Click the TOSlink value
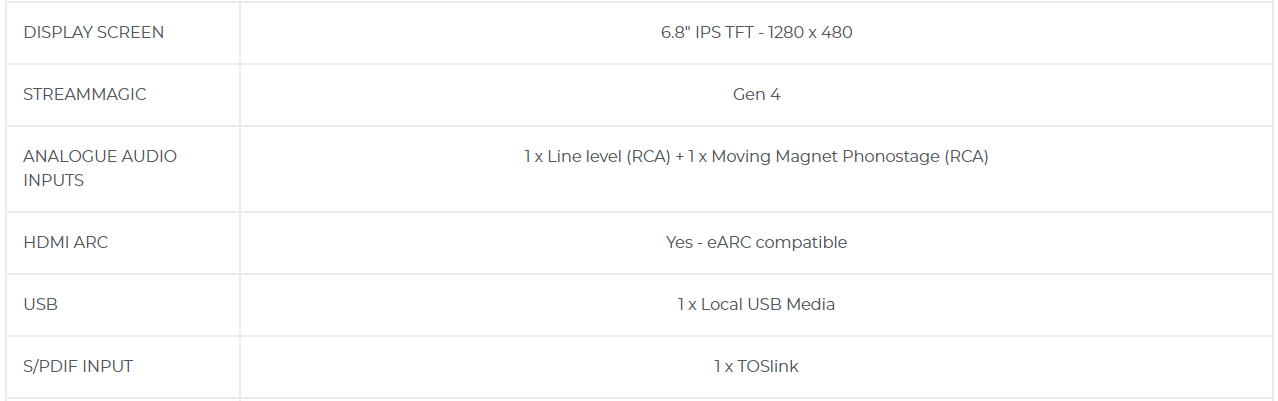 point(768,366)
